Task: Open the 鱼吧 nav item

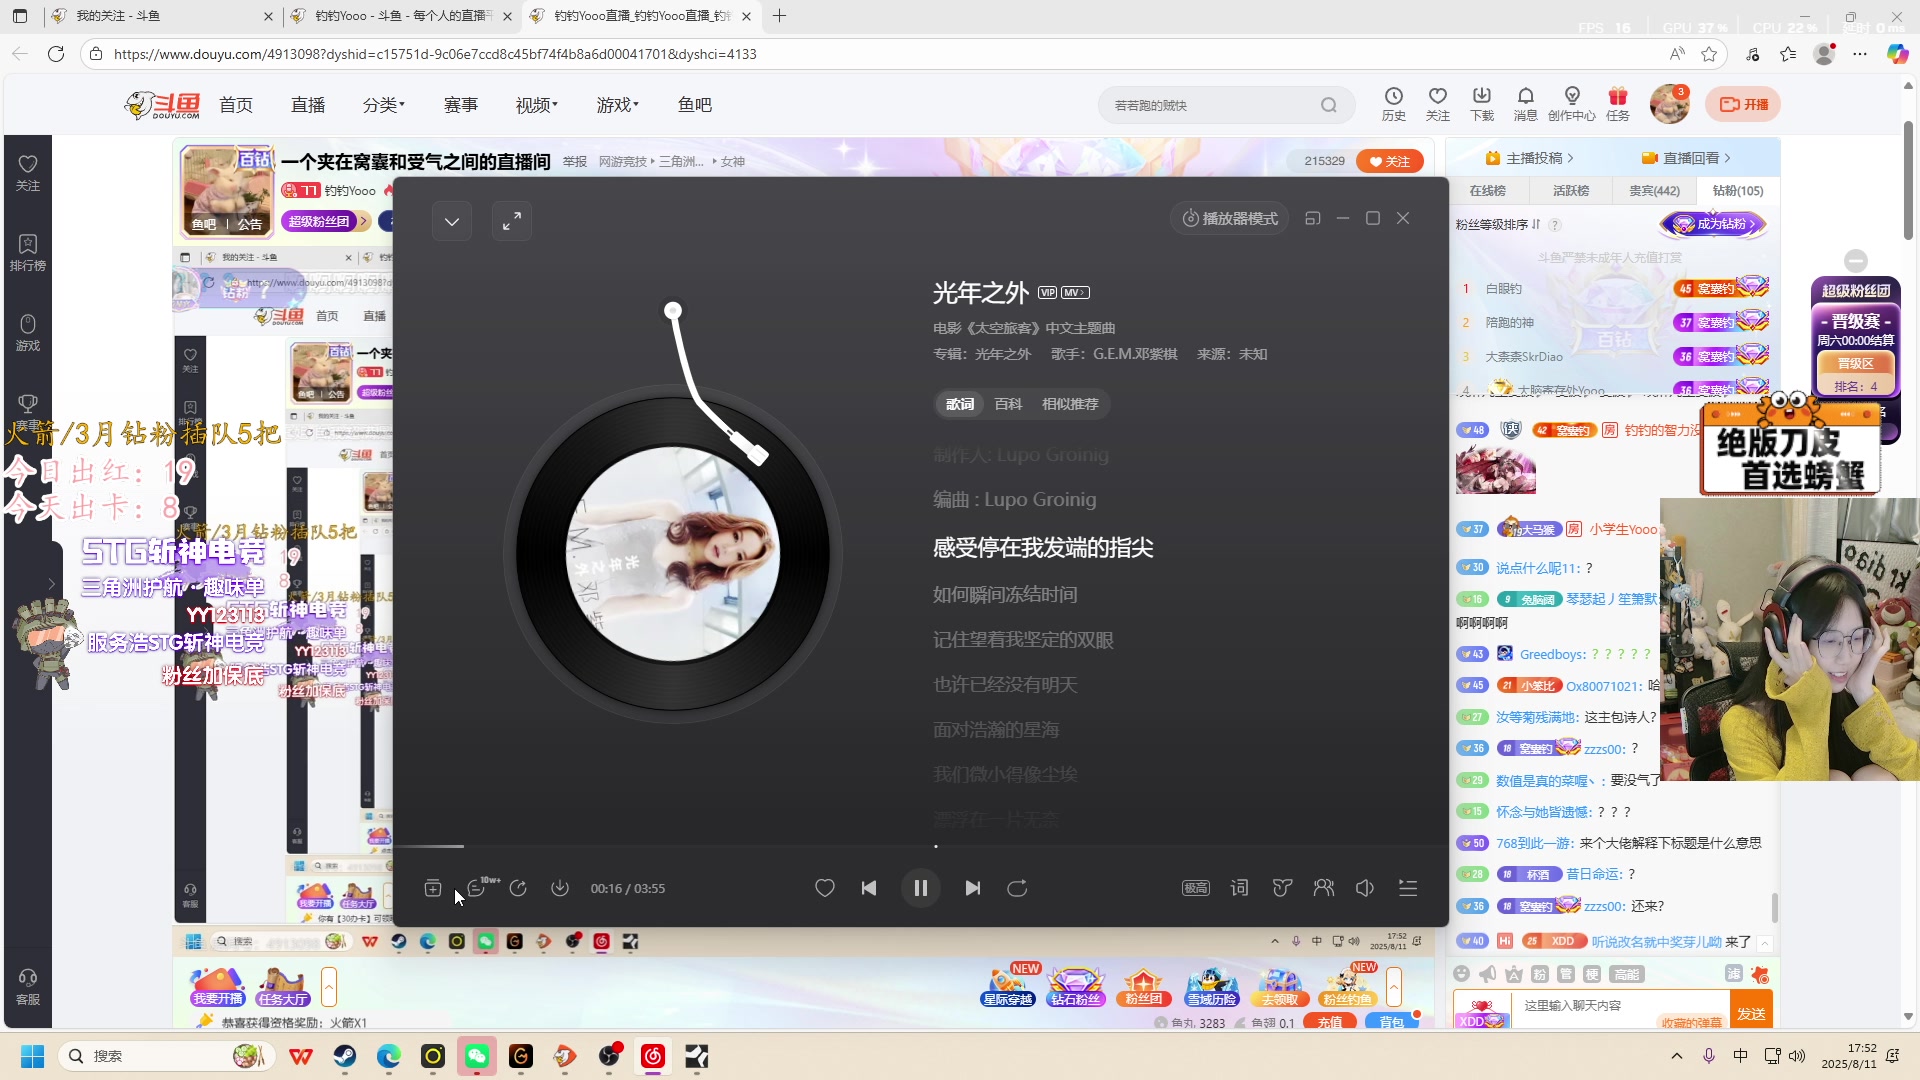Action: pyautogui.click(x=695, y=105)
